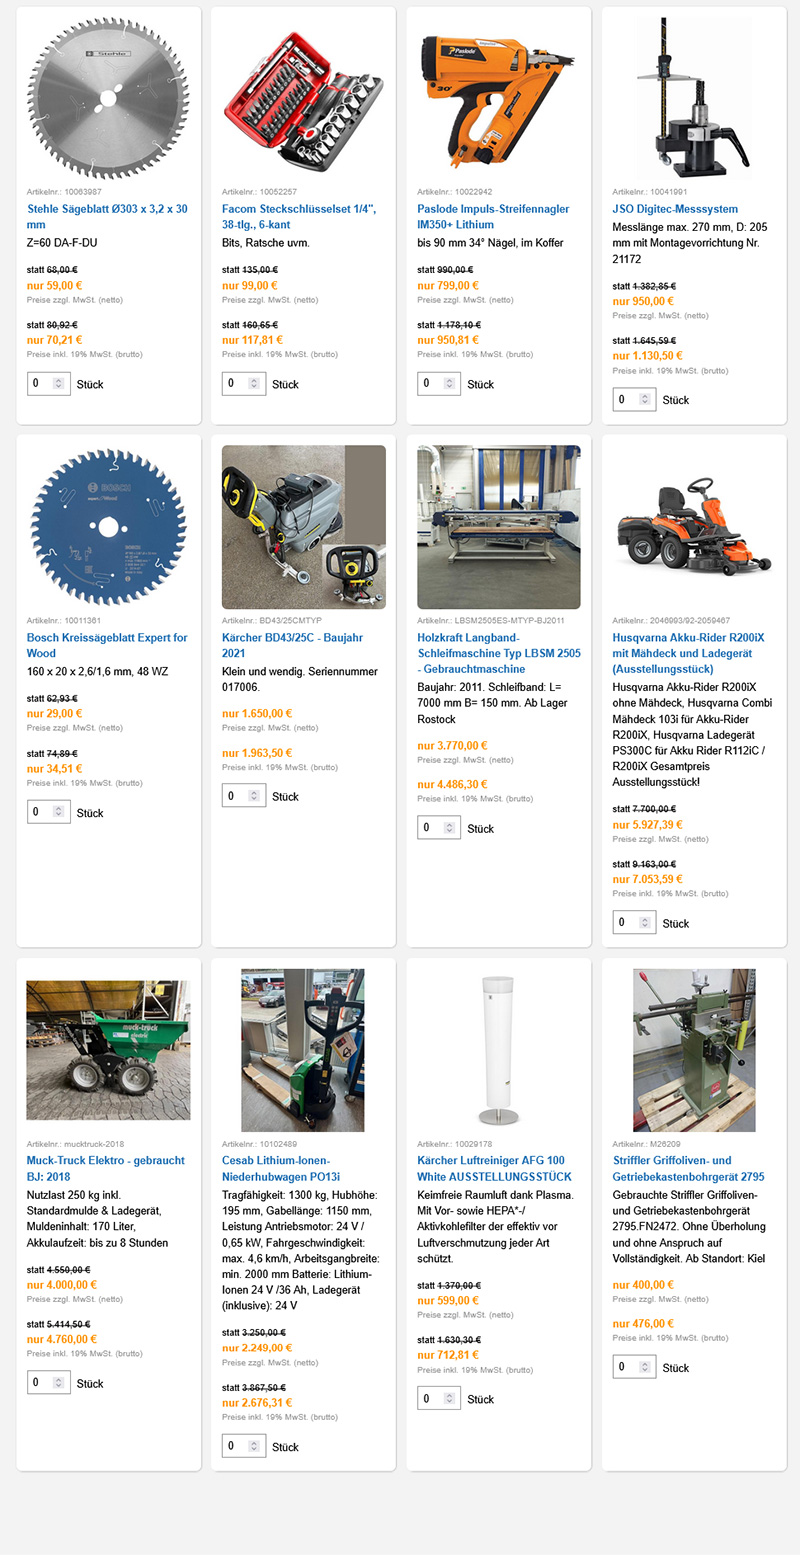Click the Husqvarna ride-on mower image

pyautogui.click(x=693, y=527)
